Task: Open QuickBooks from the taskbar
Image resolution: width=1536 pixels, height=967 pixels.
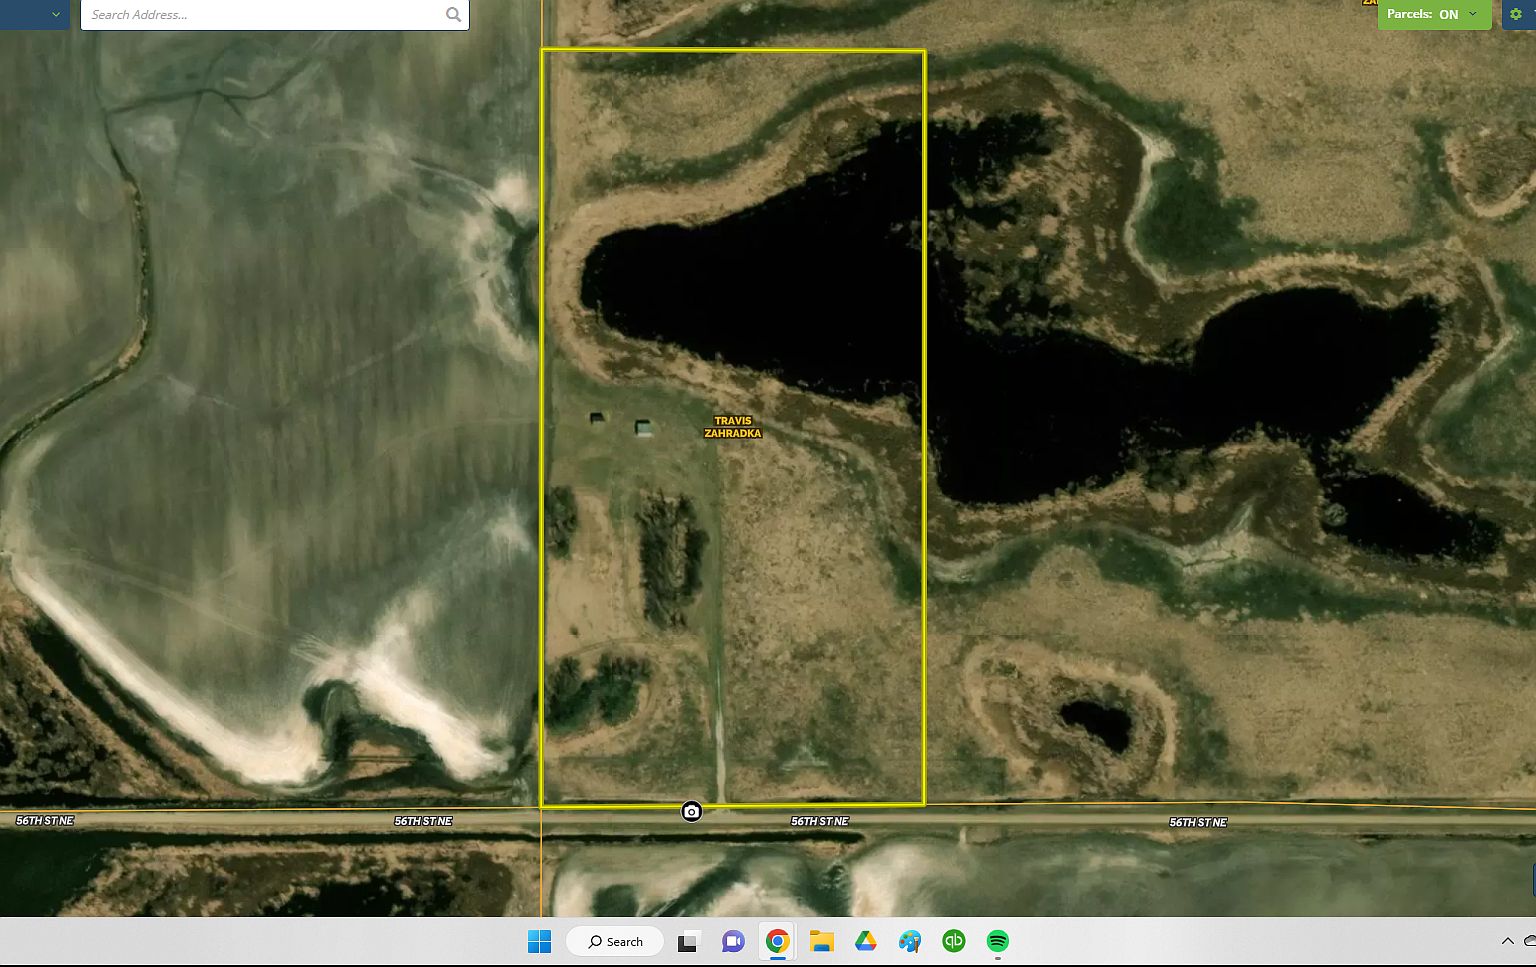Action: point(954,941)
